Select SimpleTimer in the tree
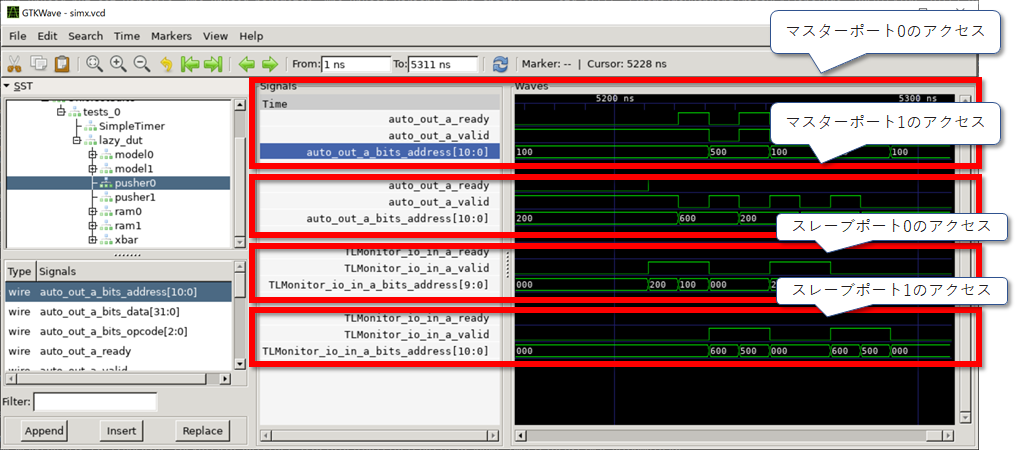The image size is (1017, 450). point(132,126)
